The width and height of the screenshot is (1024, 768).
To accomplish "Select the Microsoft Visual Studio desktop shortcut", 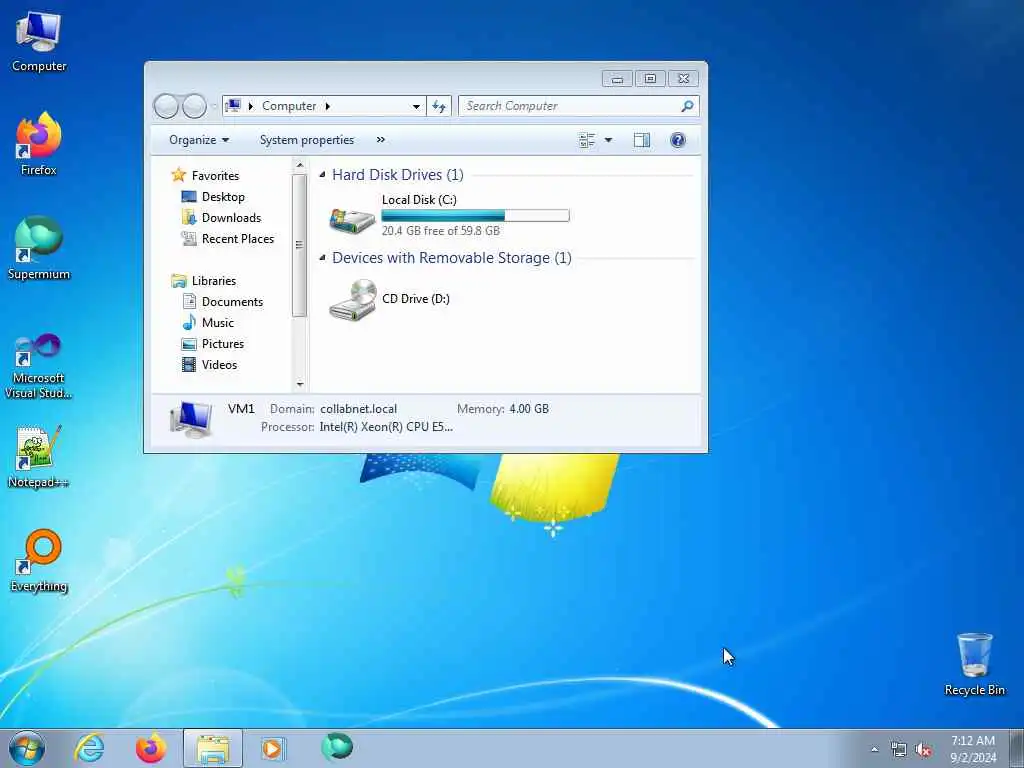I will pyautogui.click(x=39, y=366).
